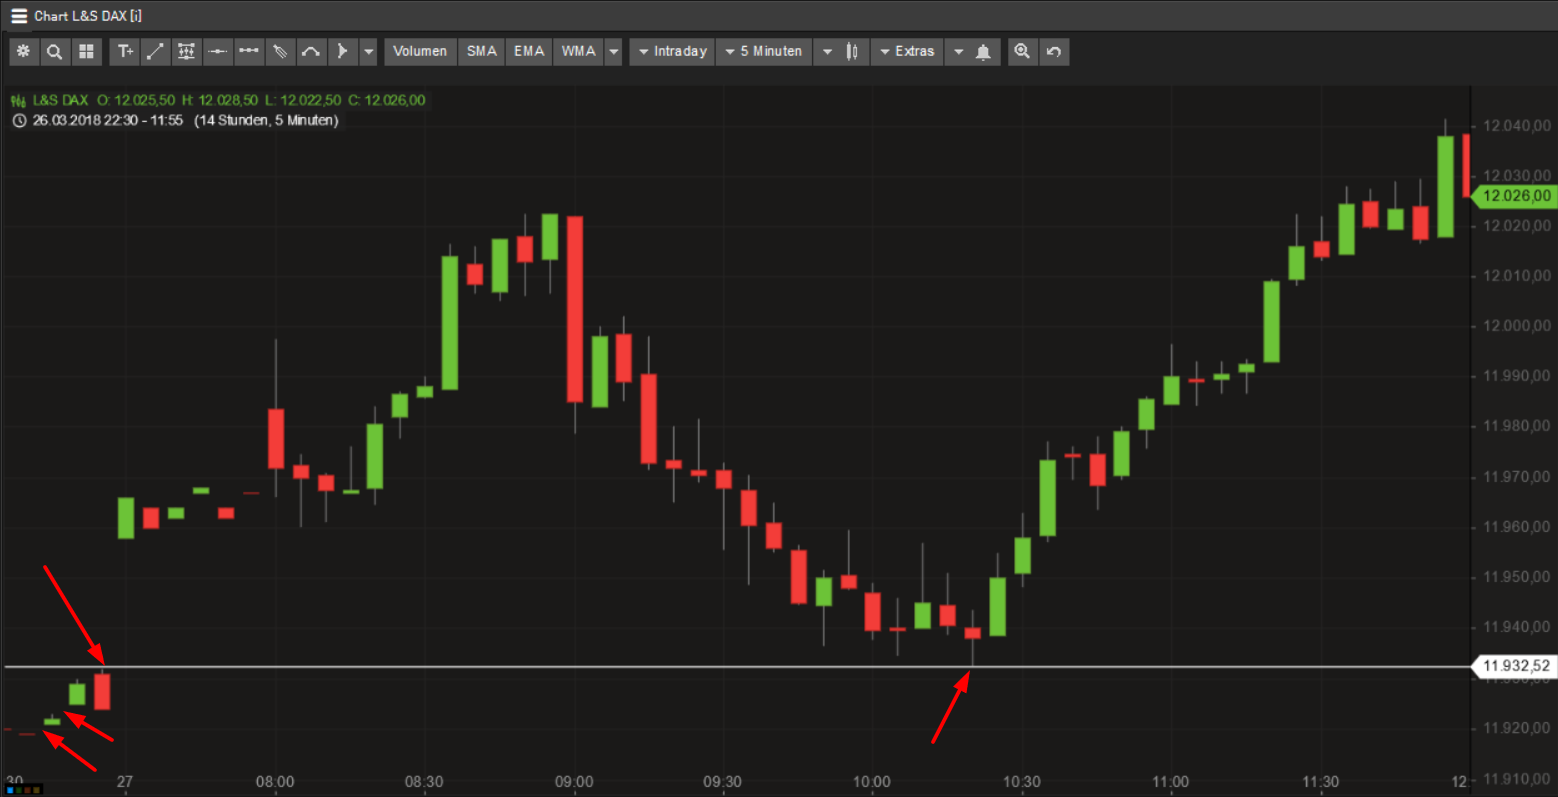1558x797 pixels.
Task: Select the text annotation tool
Action: click(124, 51)
